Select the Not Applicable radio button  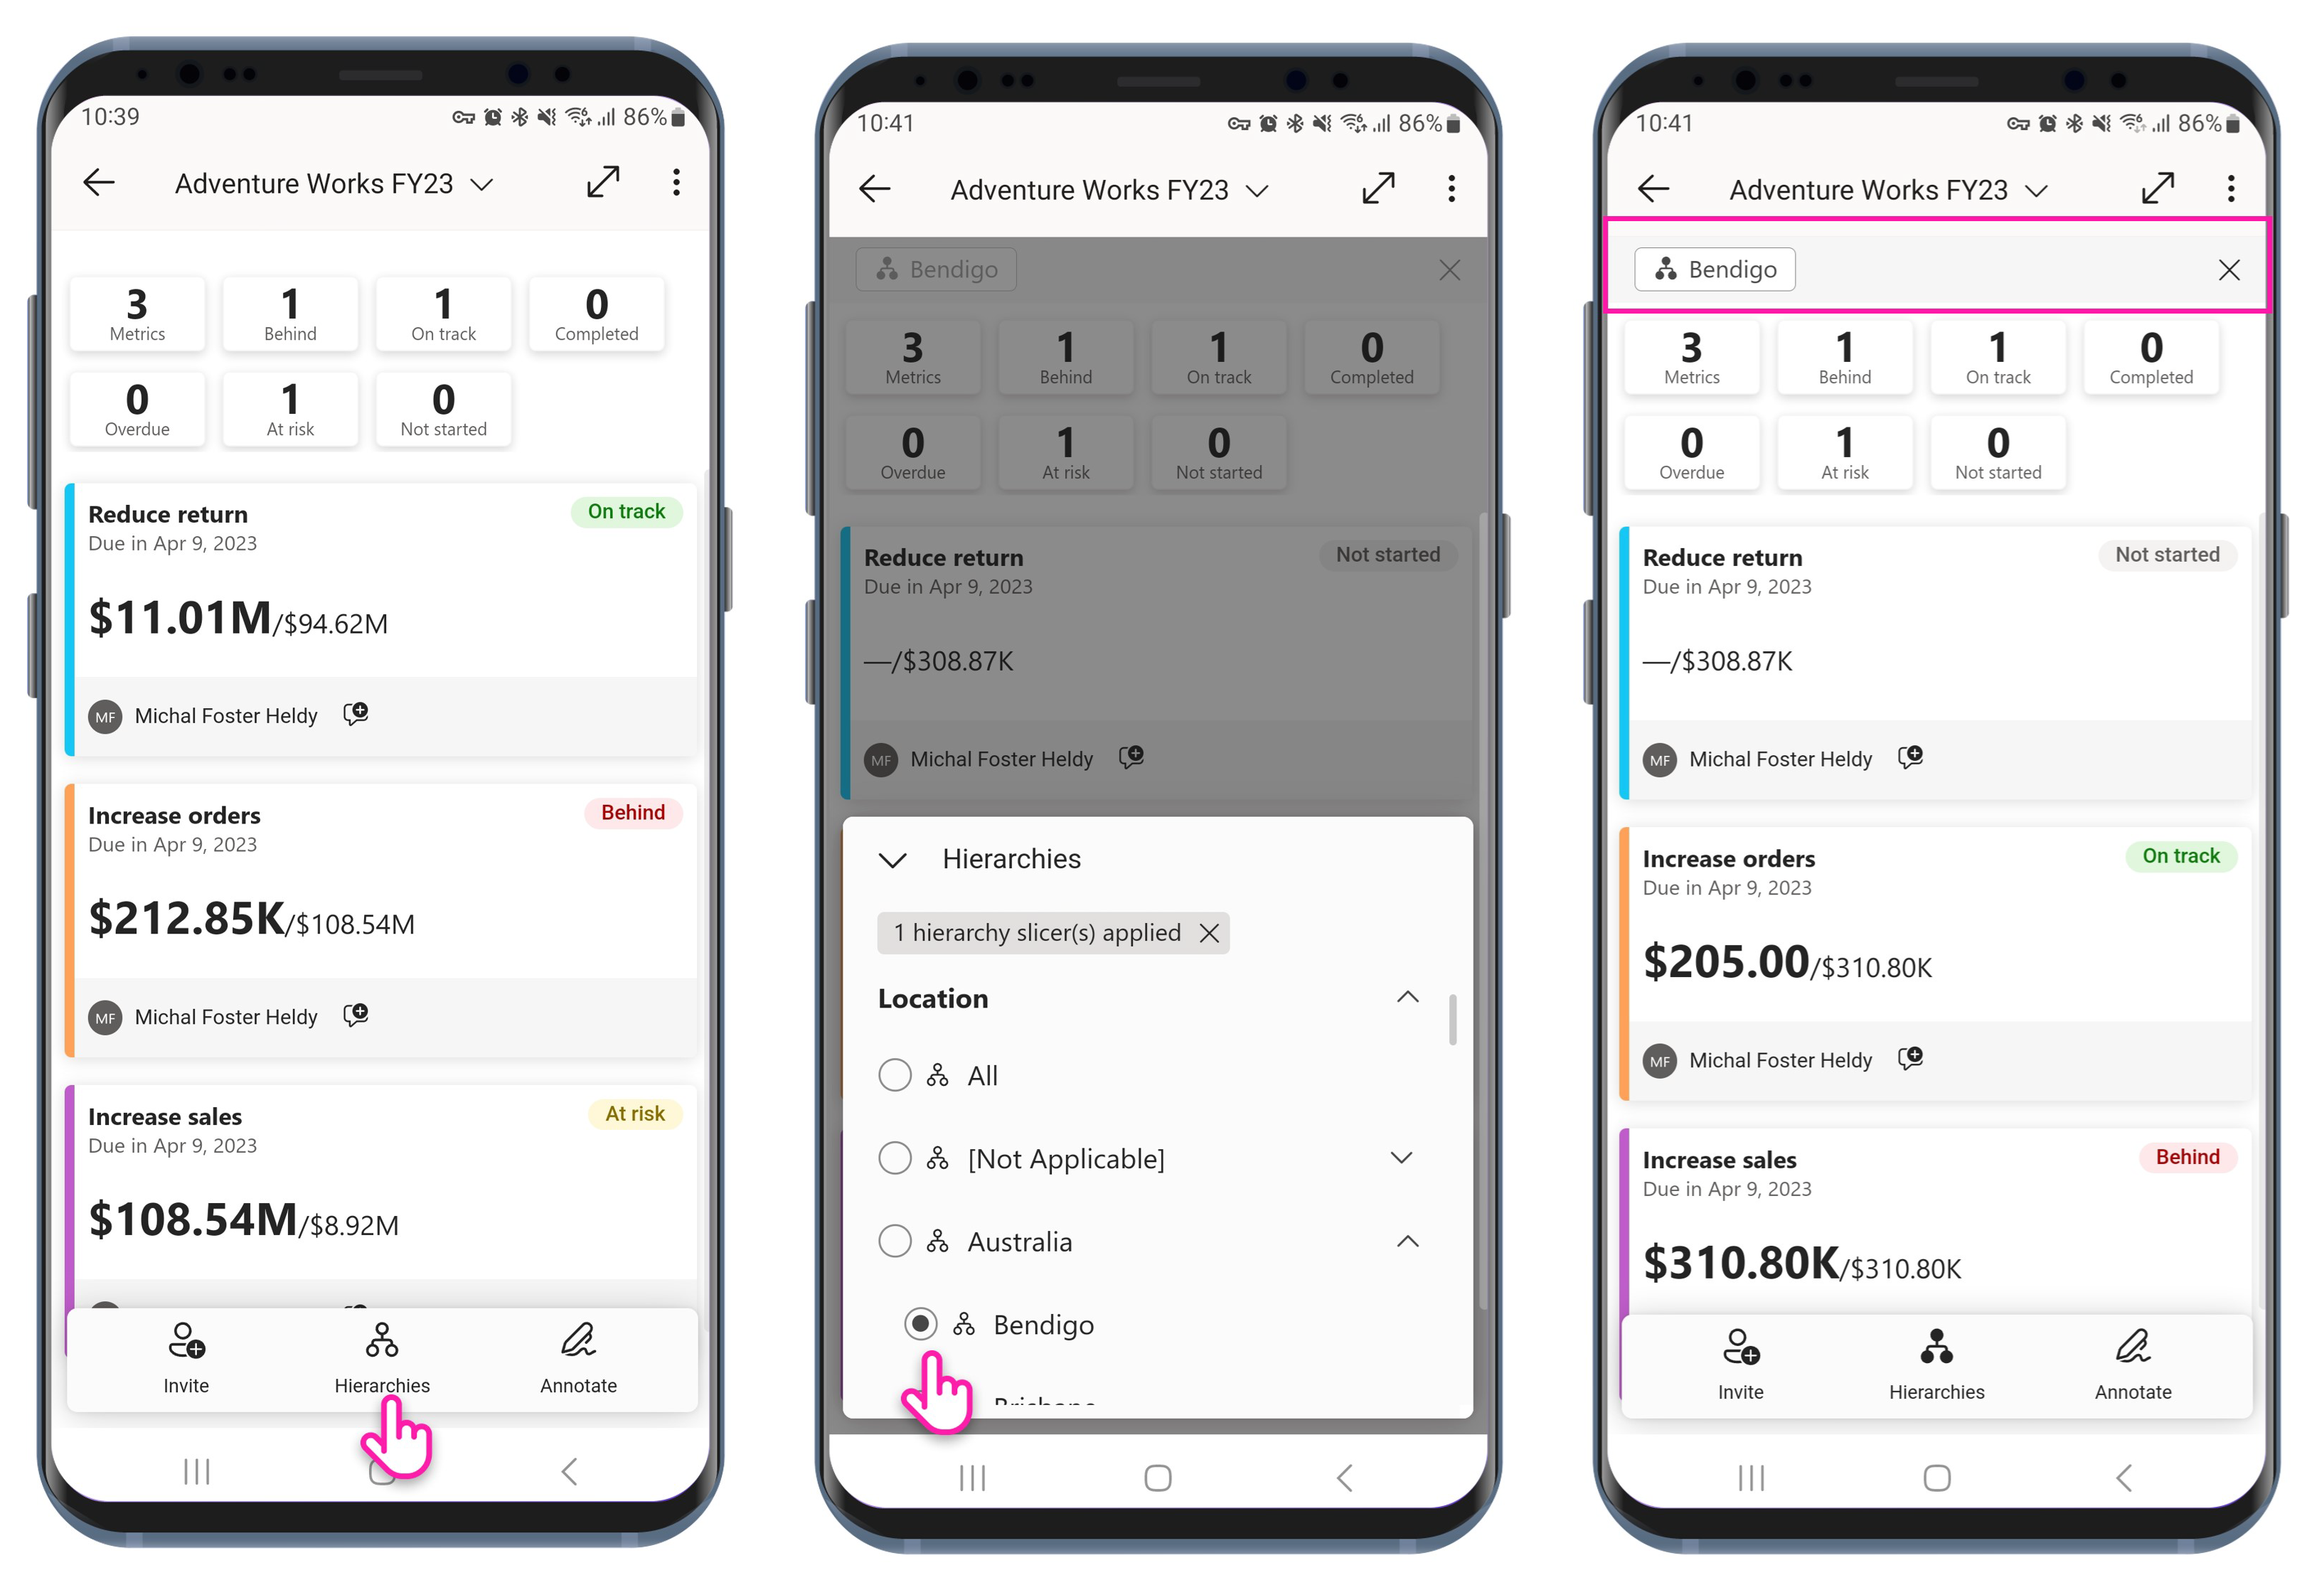[892, 1157]
